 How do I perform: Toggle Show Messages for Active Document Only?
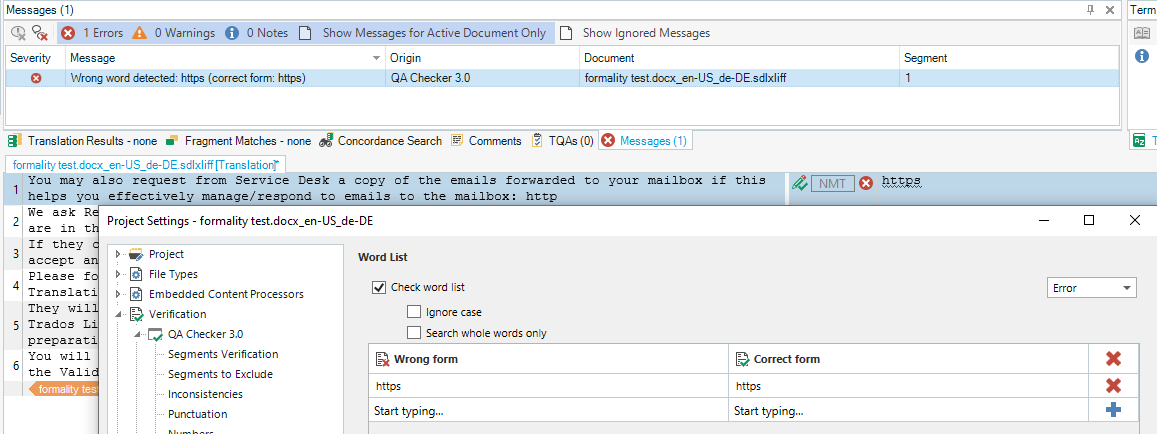pos(424,32)
